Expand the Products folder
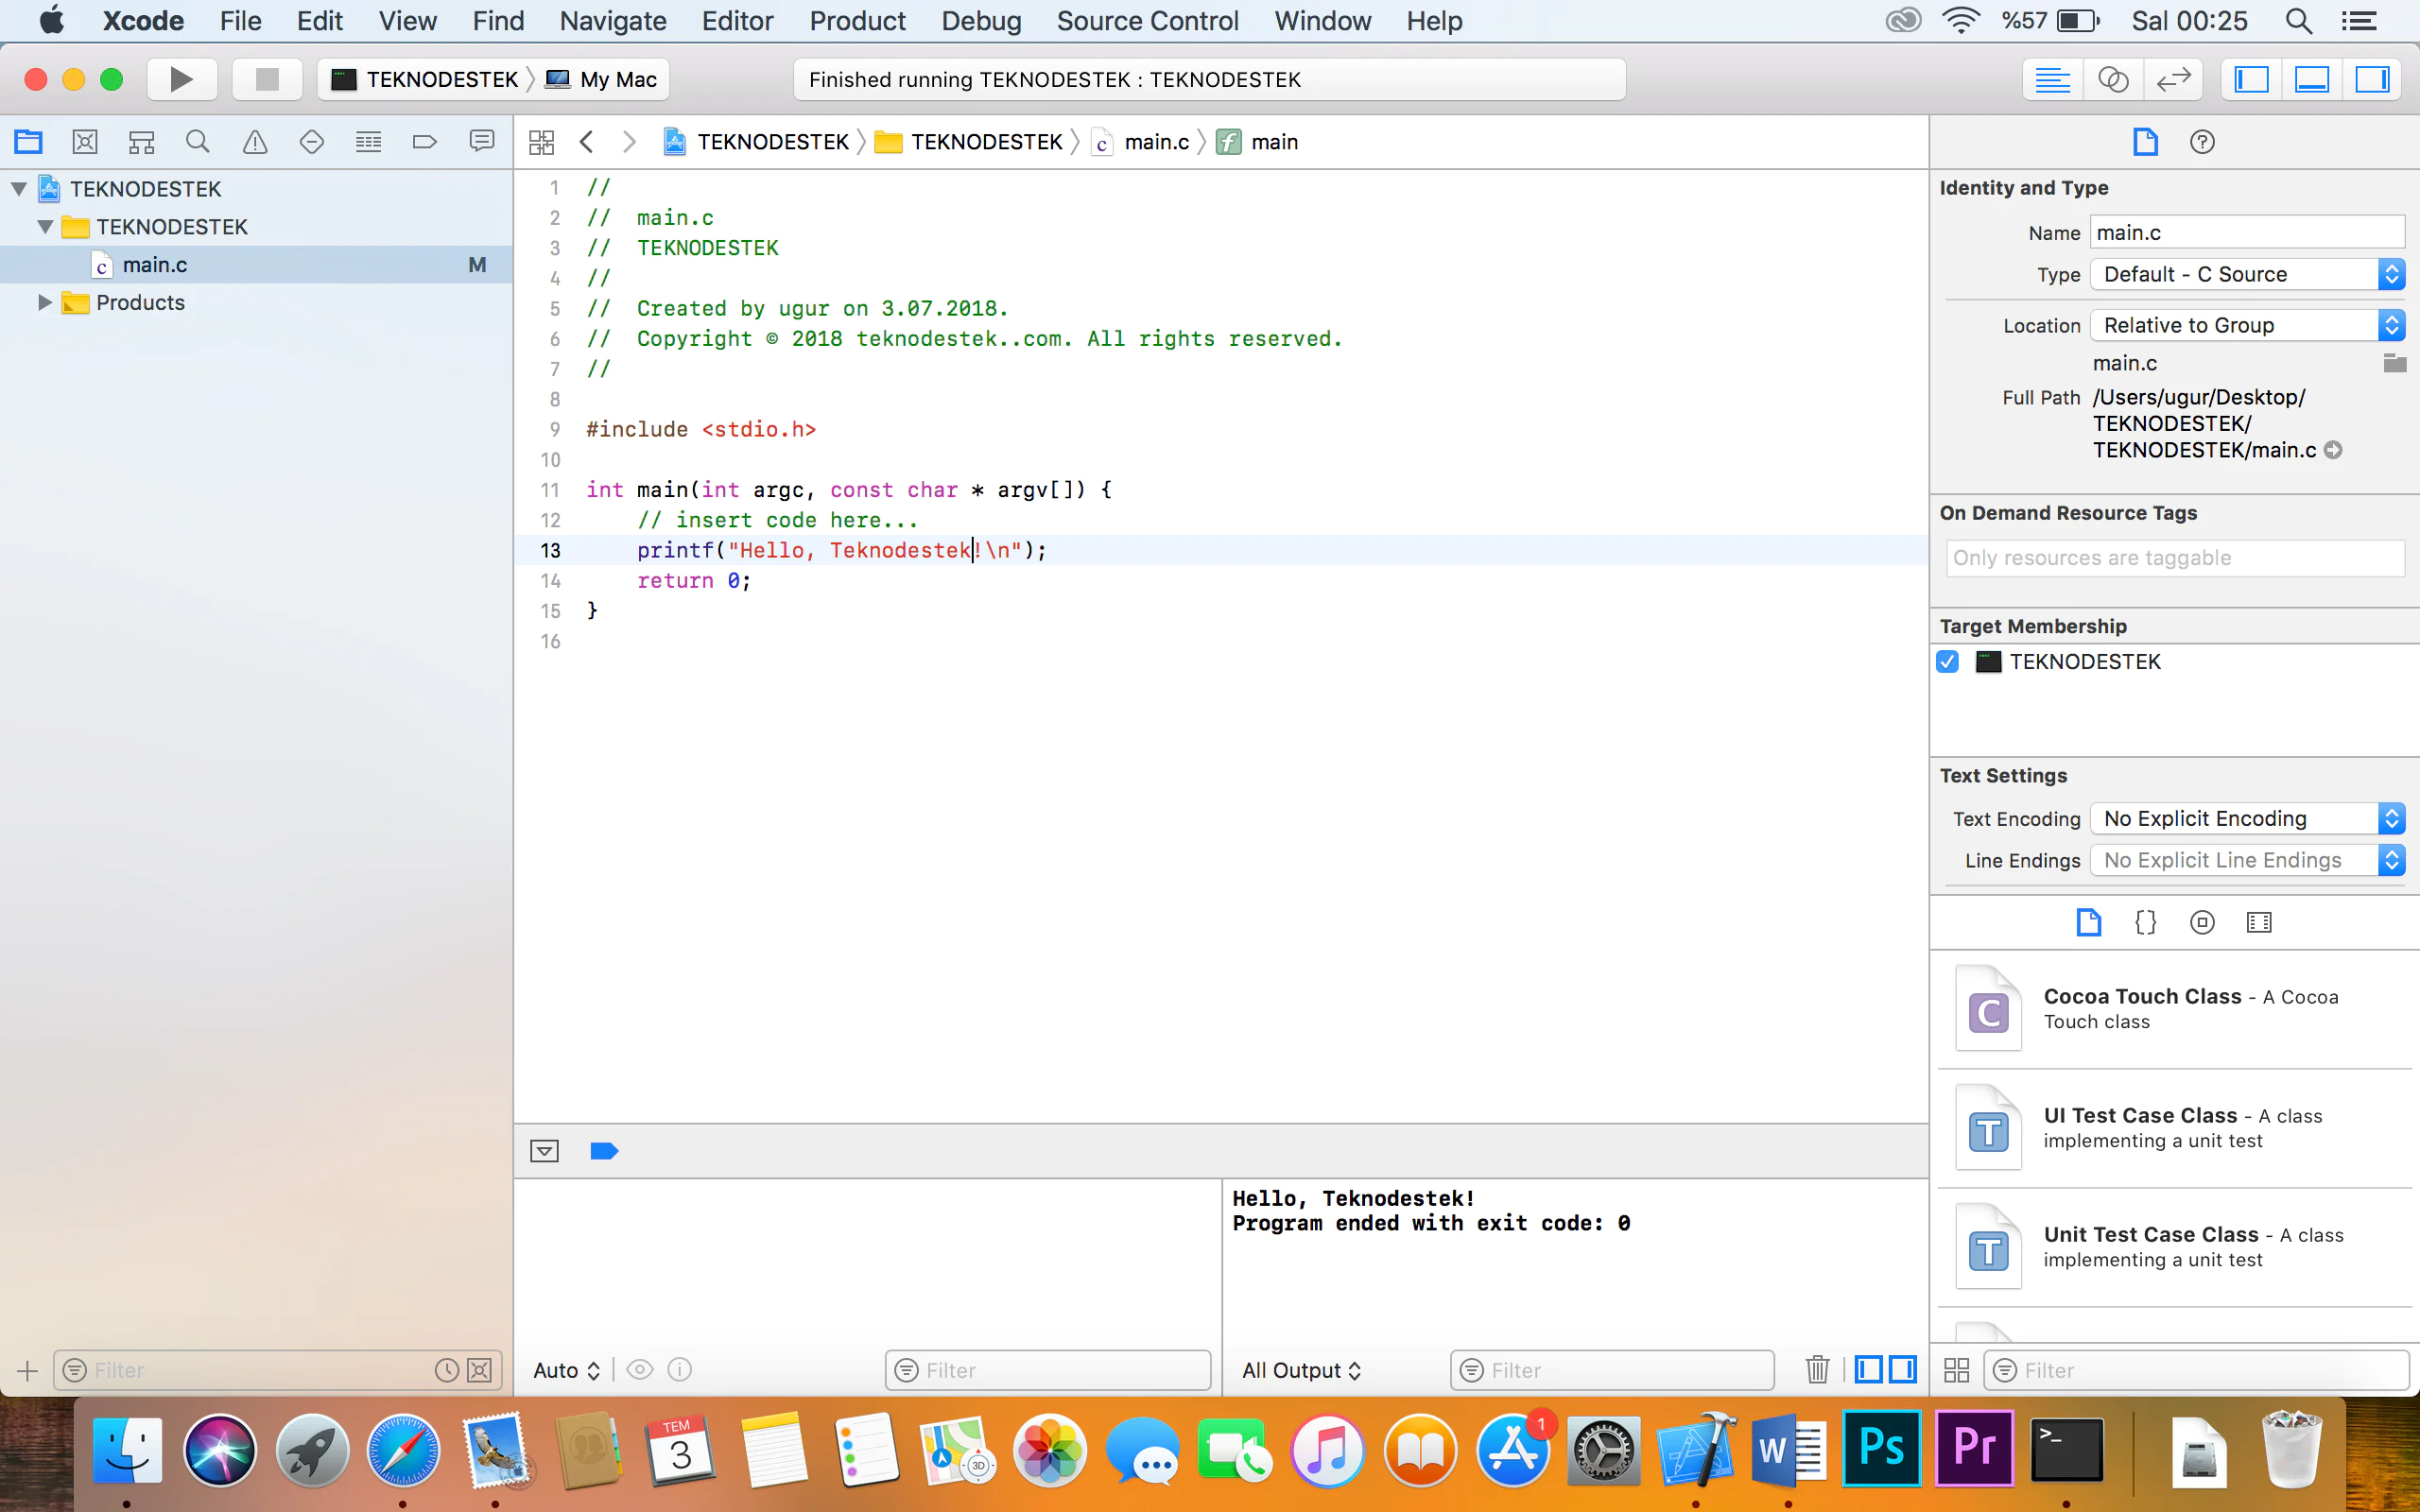Viewport: 2420px width, 1512px height. tap(44, 302)
